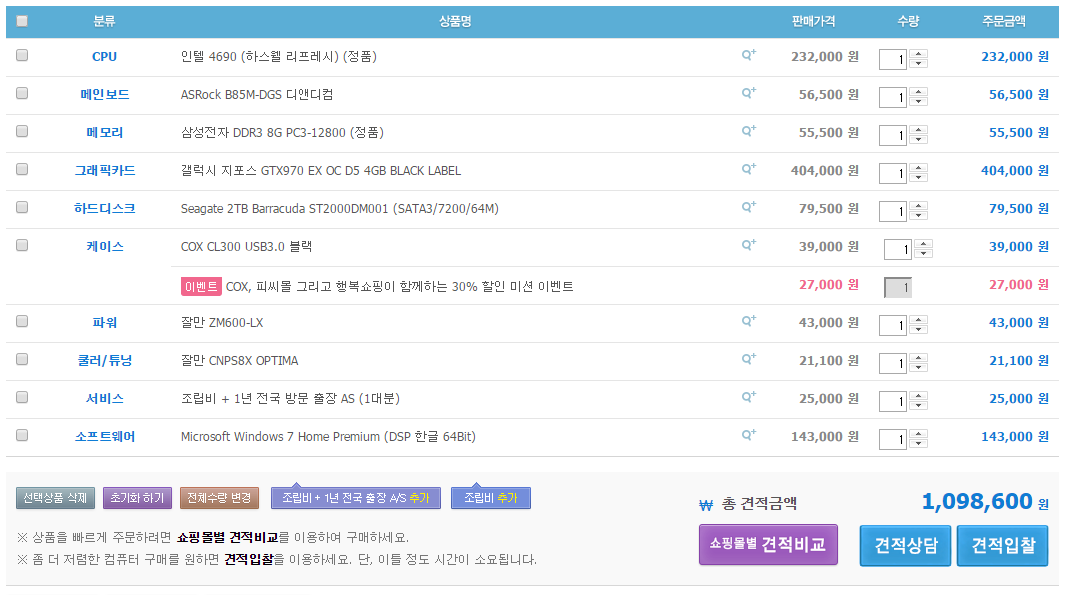Image resolution: width=1068 pixels, height=595 pixels.
Task: Click 견적상담 button
Action: [x=905, y=545]
